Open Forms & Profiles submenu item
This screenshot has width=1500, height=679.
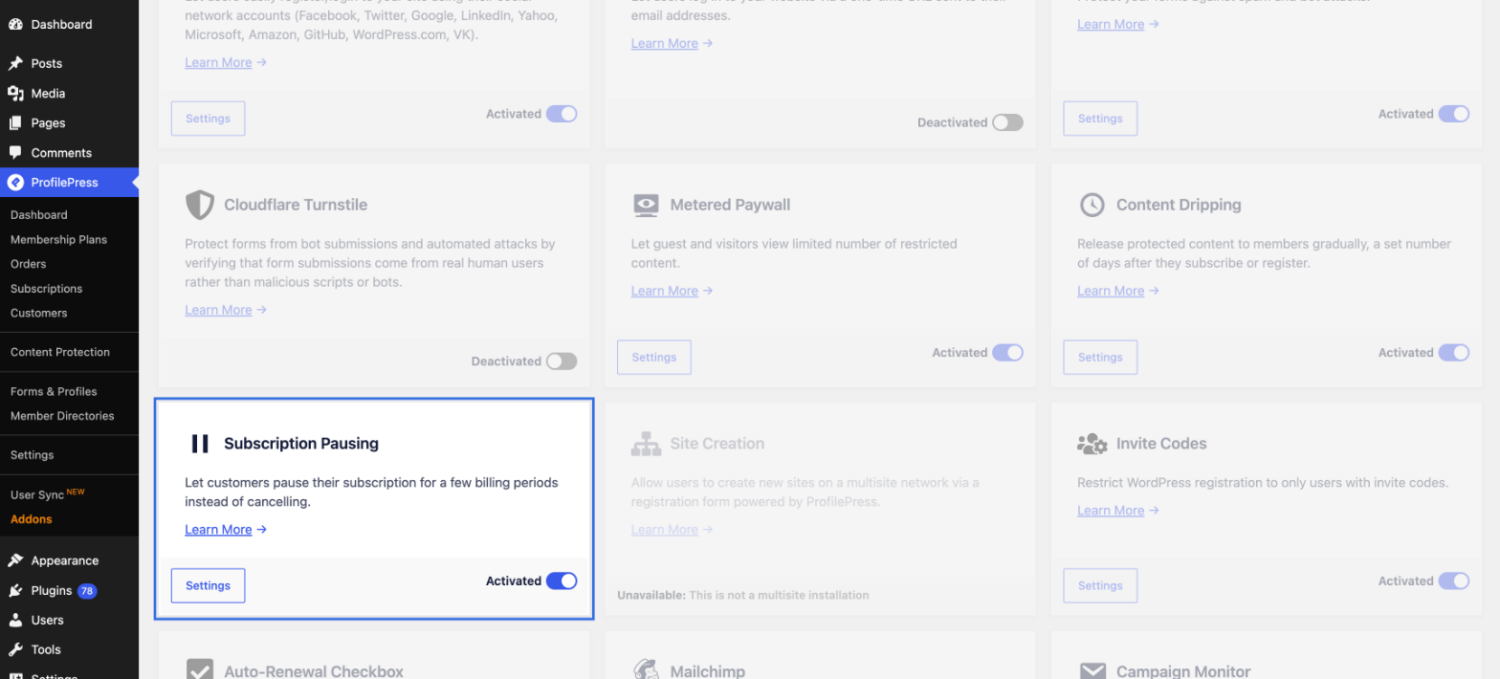53,392
